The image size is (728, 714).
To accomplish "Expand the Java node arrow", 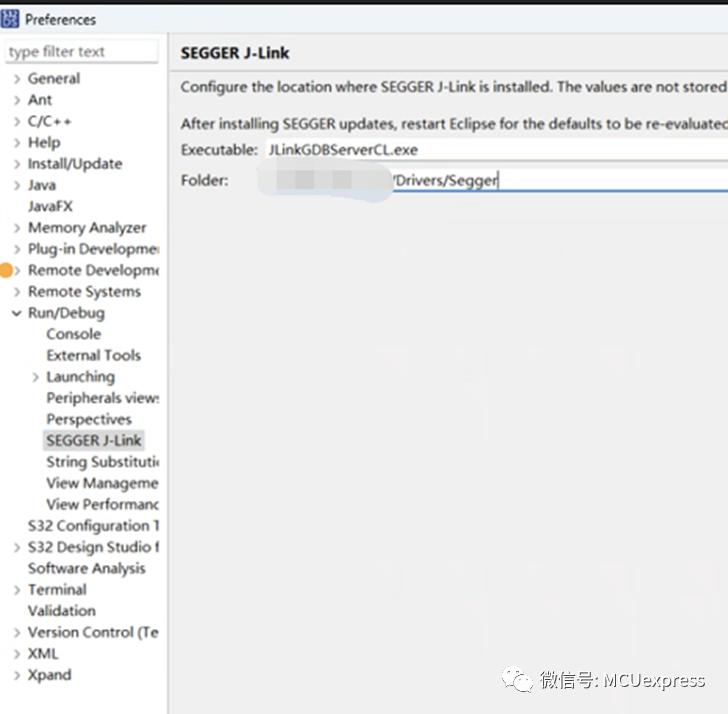I will 17,185.
